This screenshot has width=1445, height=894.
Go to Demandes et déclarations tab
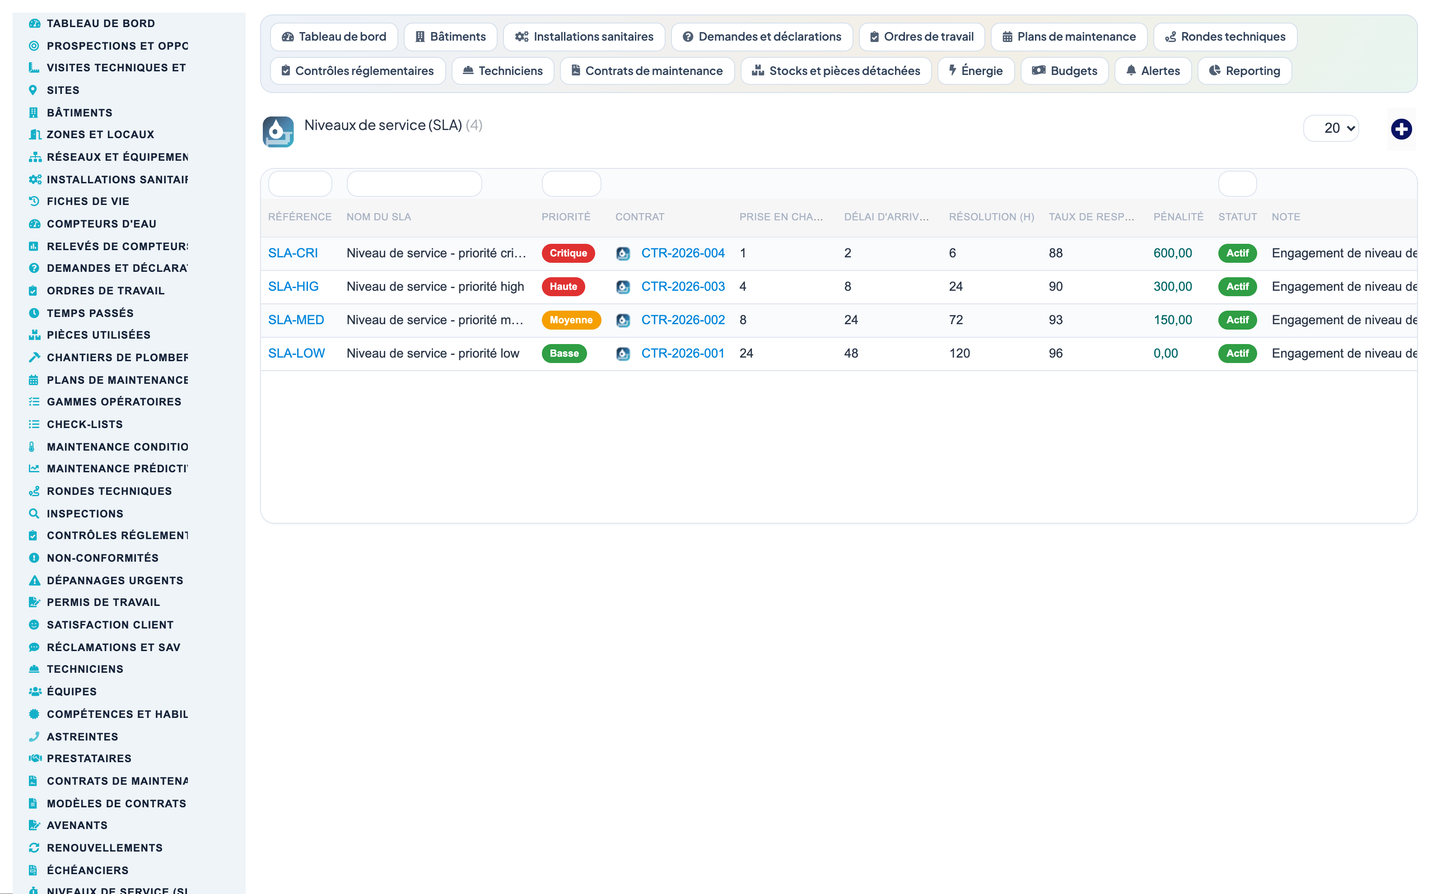(762, 37)
